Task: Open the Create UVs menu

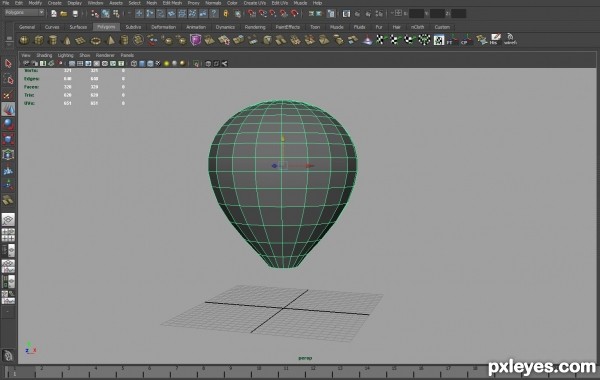Action: click(x=255, y=3)
